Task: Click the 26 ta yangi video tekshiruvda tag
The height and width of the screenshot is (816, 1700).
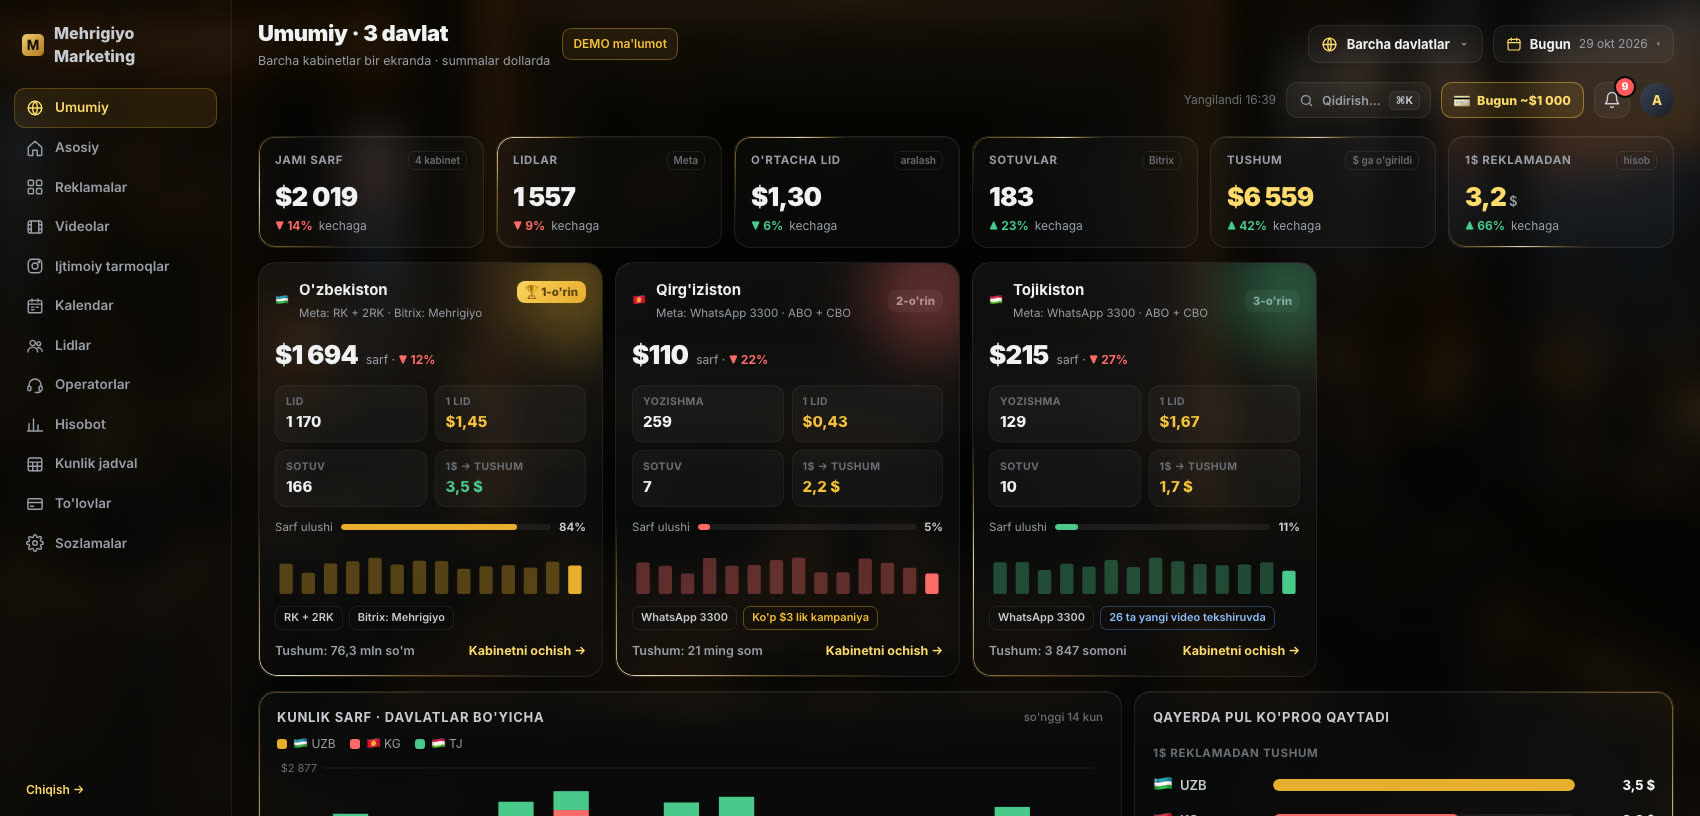Action: (1187, 618)
